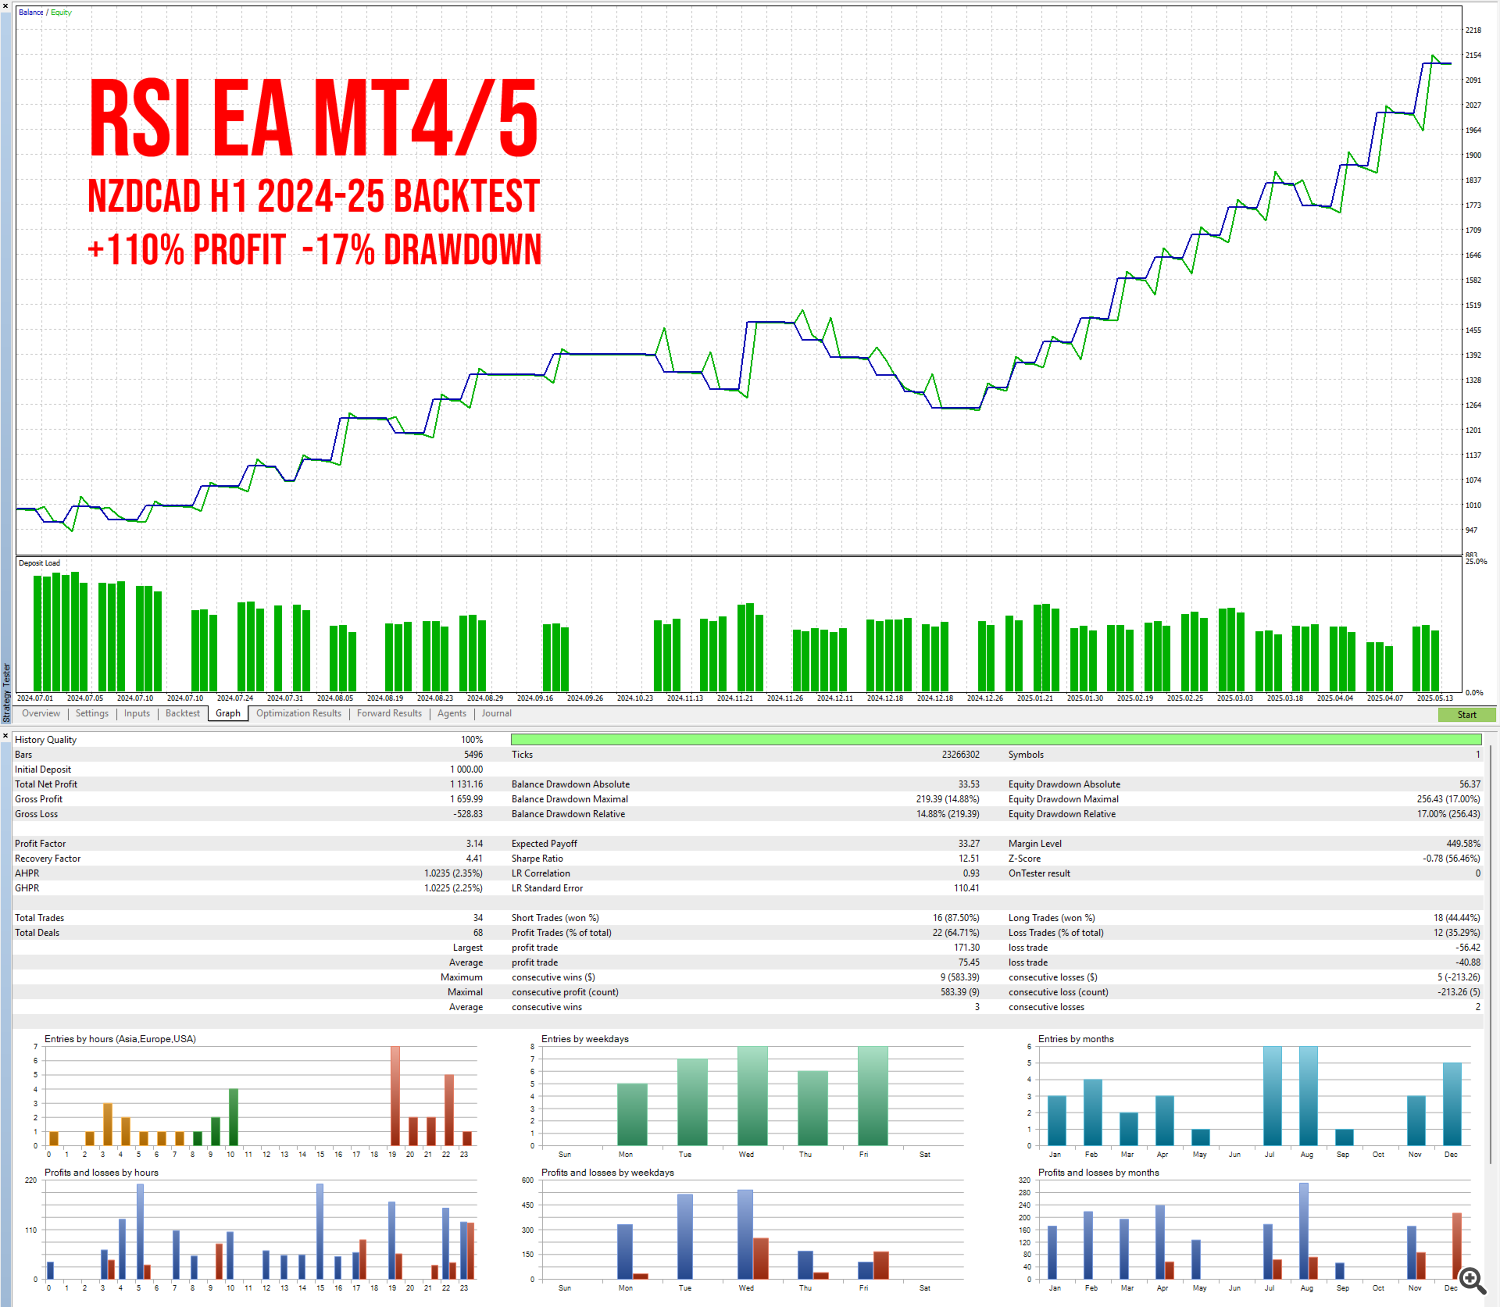Select the GHPR value 1.0225 (2.25%)

point(454,888)
